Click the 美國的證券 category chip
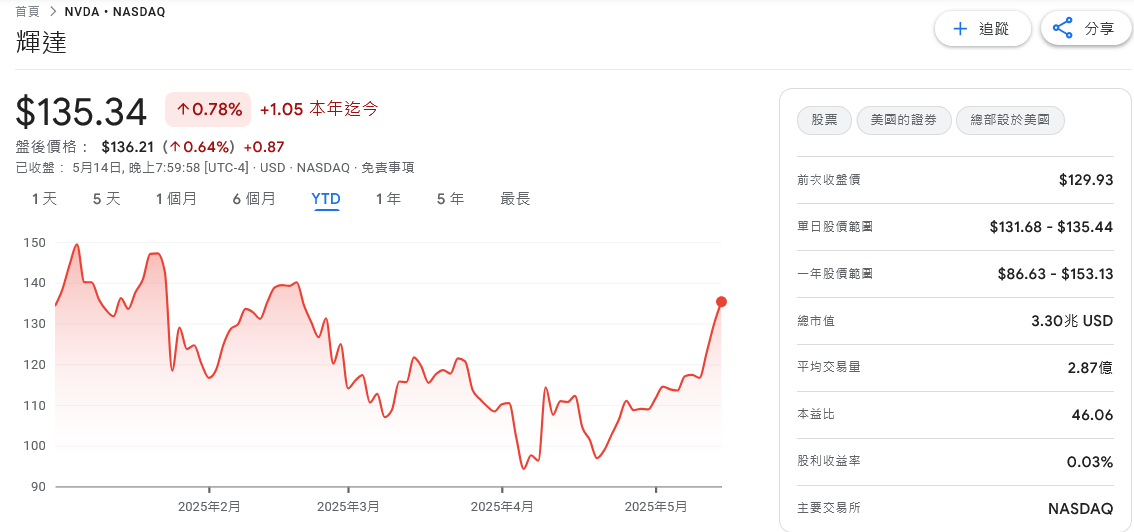The height and width of the screenshot is (532, 1134). pyautogui.click(x=903, y=121)
